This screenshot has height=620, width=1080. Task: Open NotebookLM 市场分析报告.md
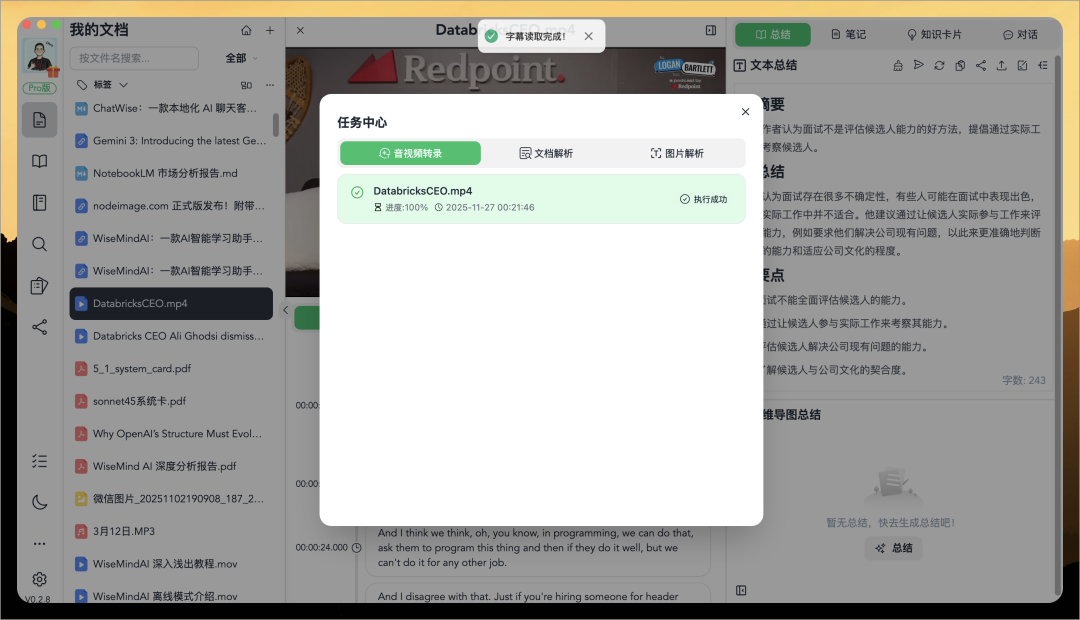(171, 173)
